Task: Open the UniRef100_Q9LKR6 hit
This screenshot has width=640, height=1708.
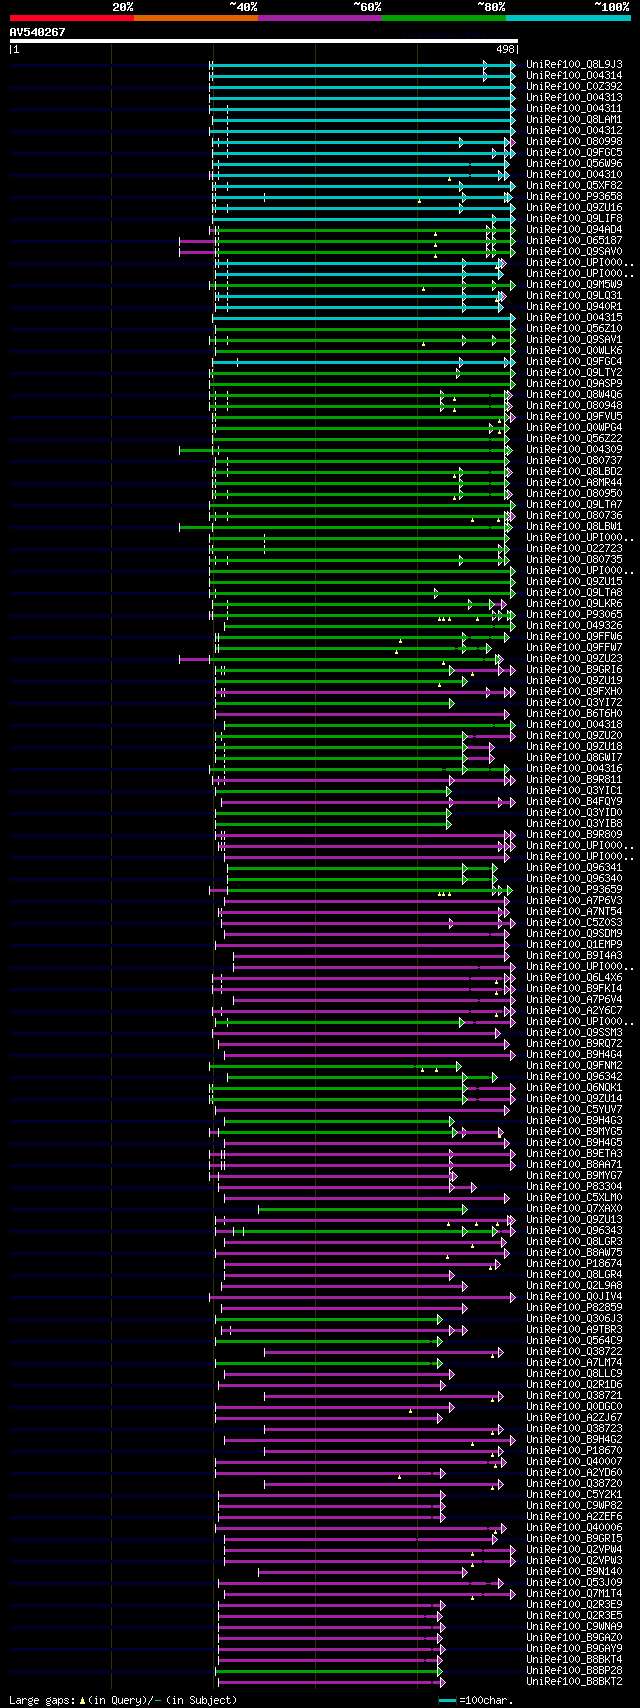Action: click(x=575, y=603)
